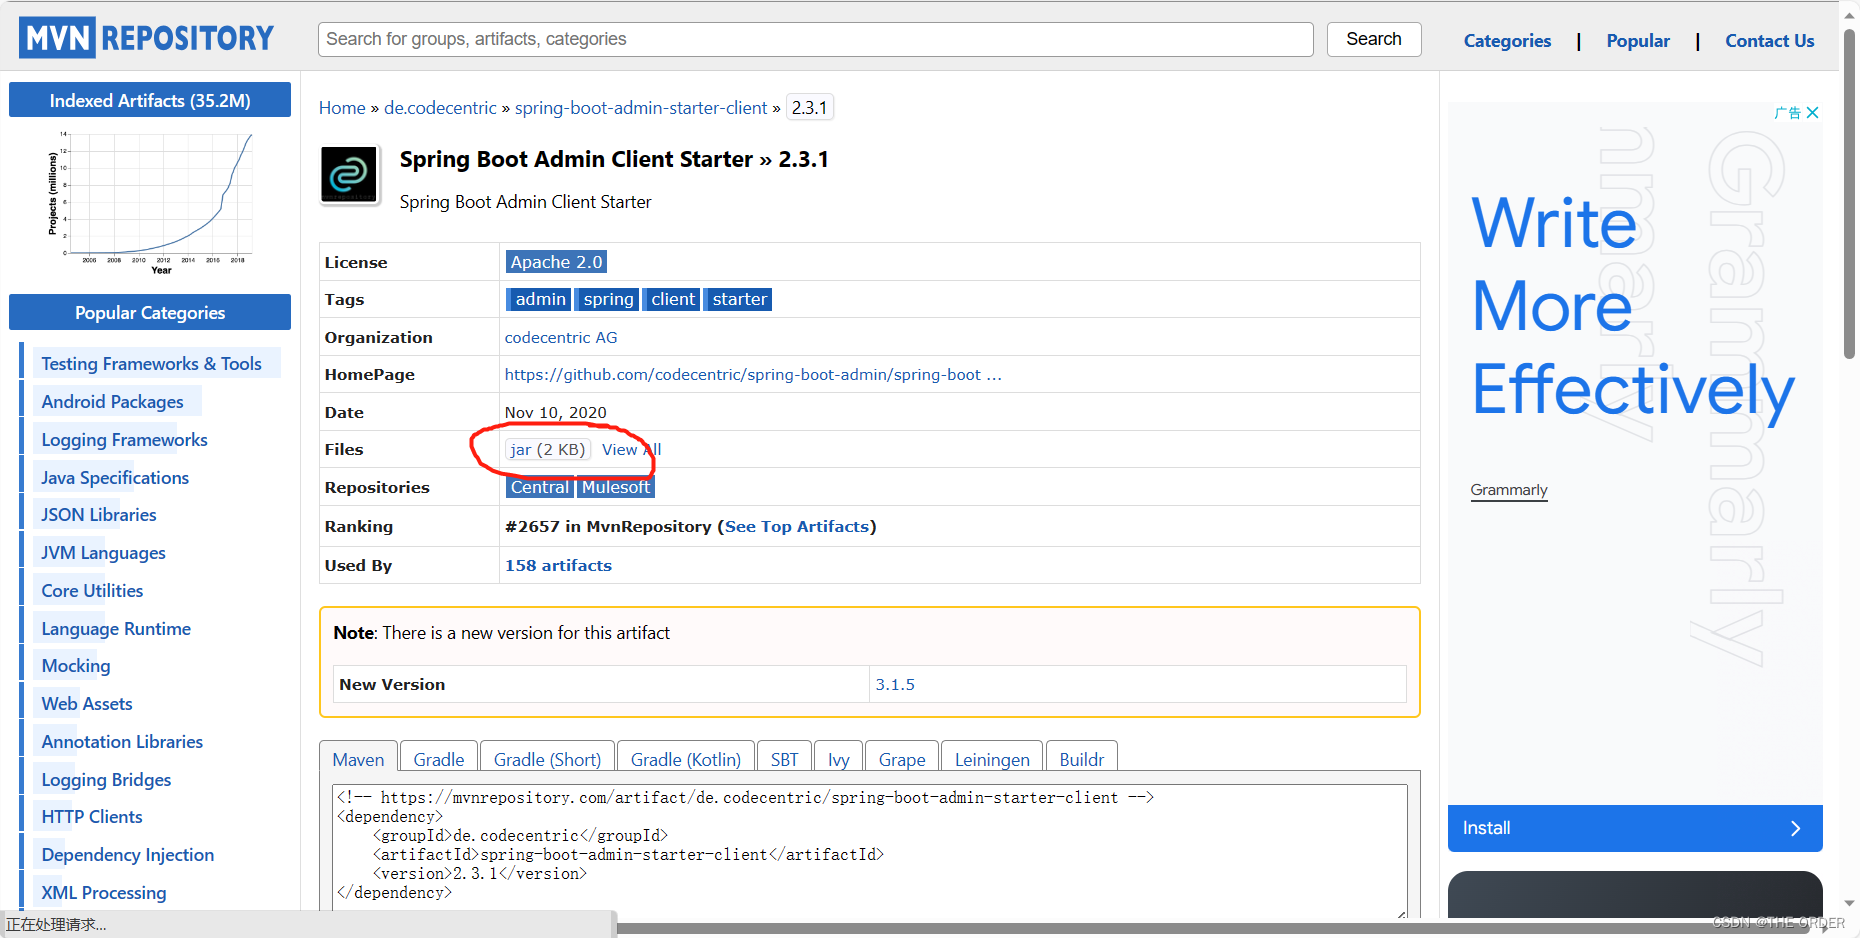Open JVM Languages category
This screenshot has width=1860, height=938.
point(103,553)
